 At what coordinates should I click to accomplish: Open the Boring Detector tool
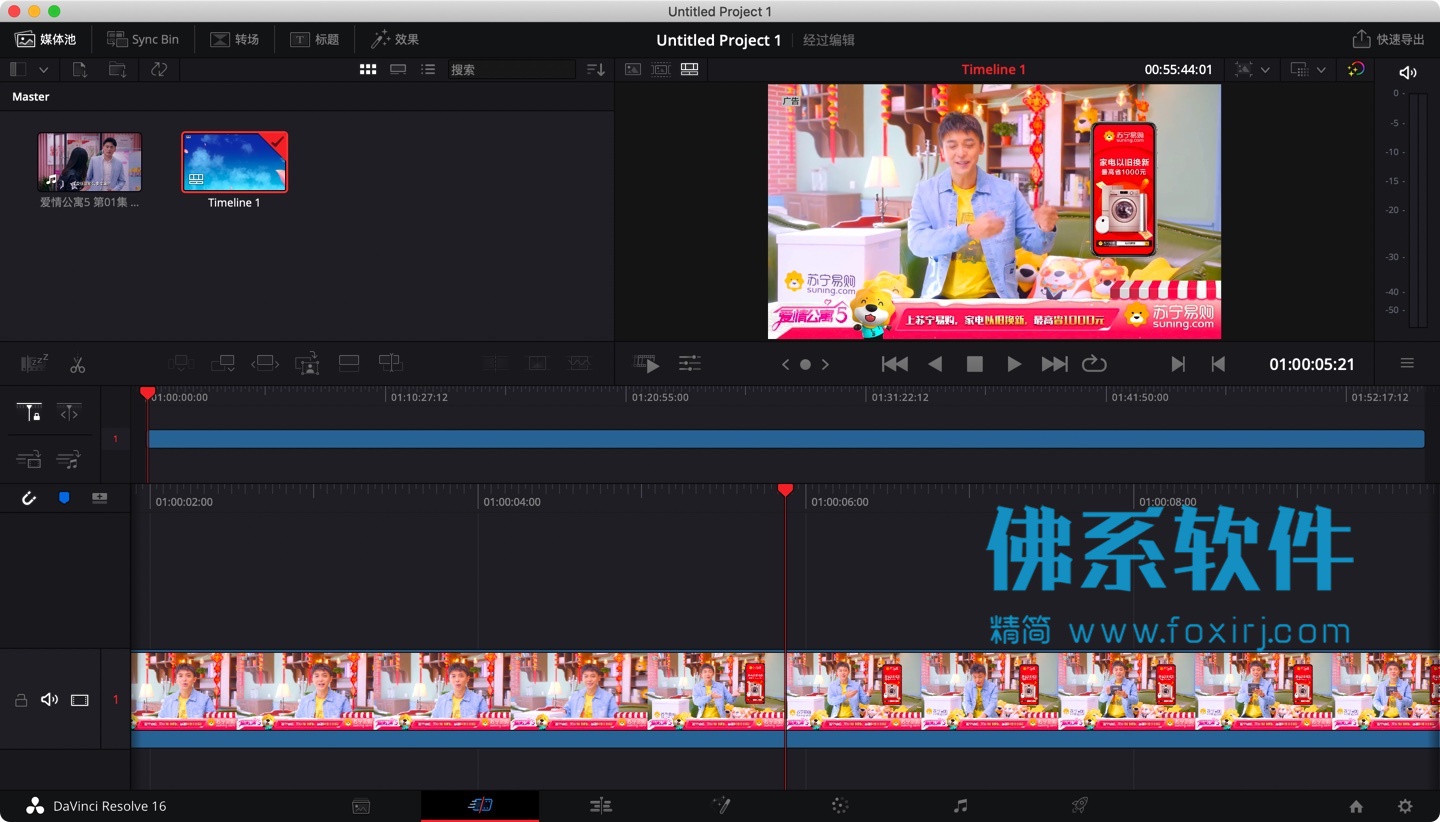(x=34, y=364)
